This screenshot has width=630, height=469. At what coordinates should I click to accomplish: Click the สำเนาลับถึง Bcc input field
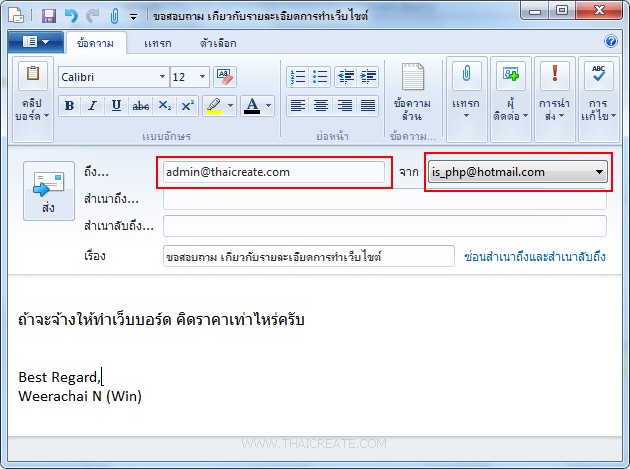pos(385,226)
